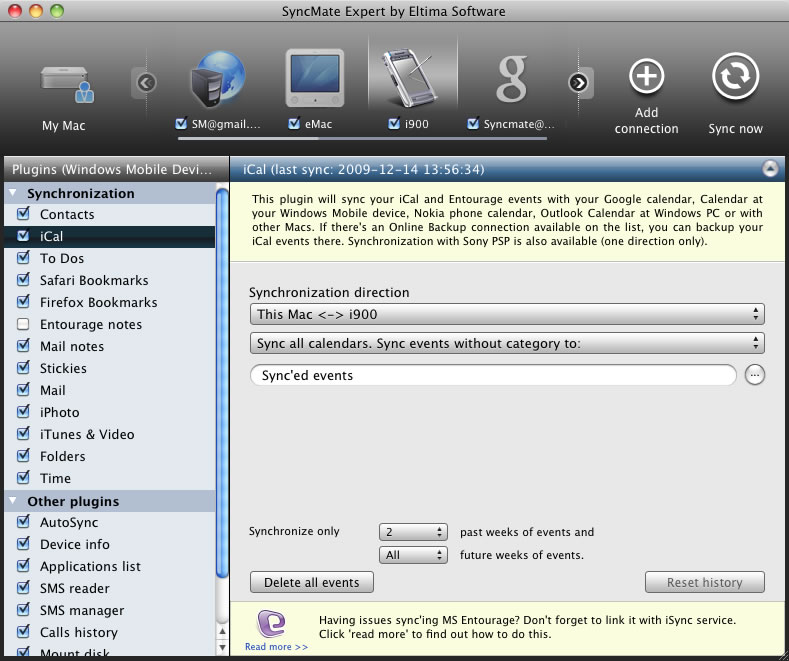
Task: Collapse the iCal description header arrow
Action: (x=770, y=169)
